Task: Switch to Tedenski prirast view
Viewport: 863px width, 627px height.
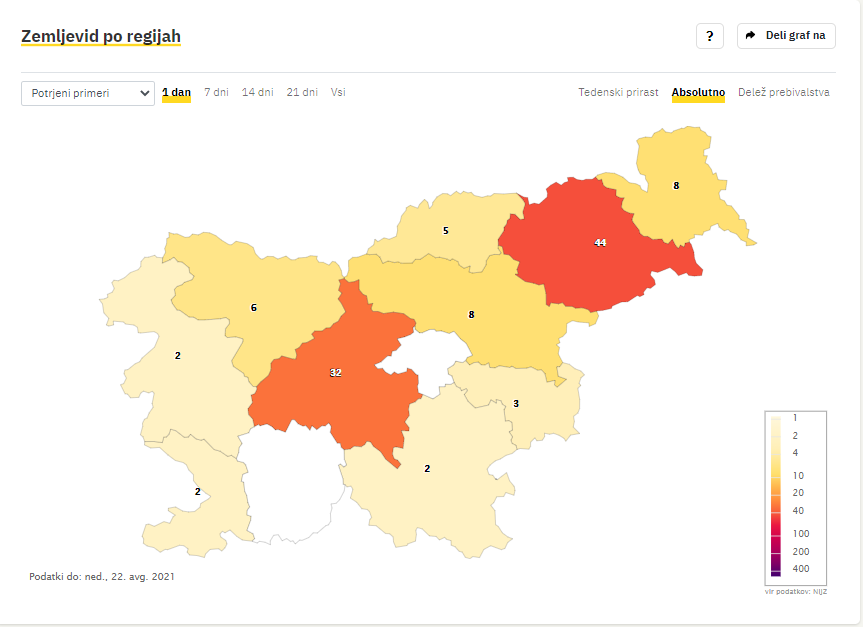Action: tap(618, 92)
